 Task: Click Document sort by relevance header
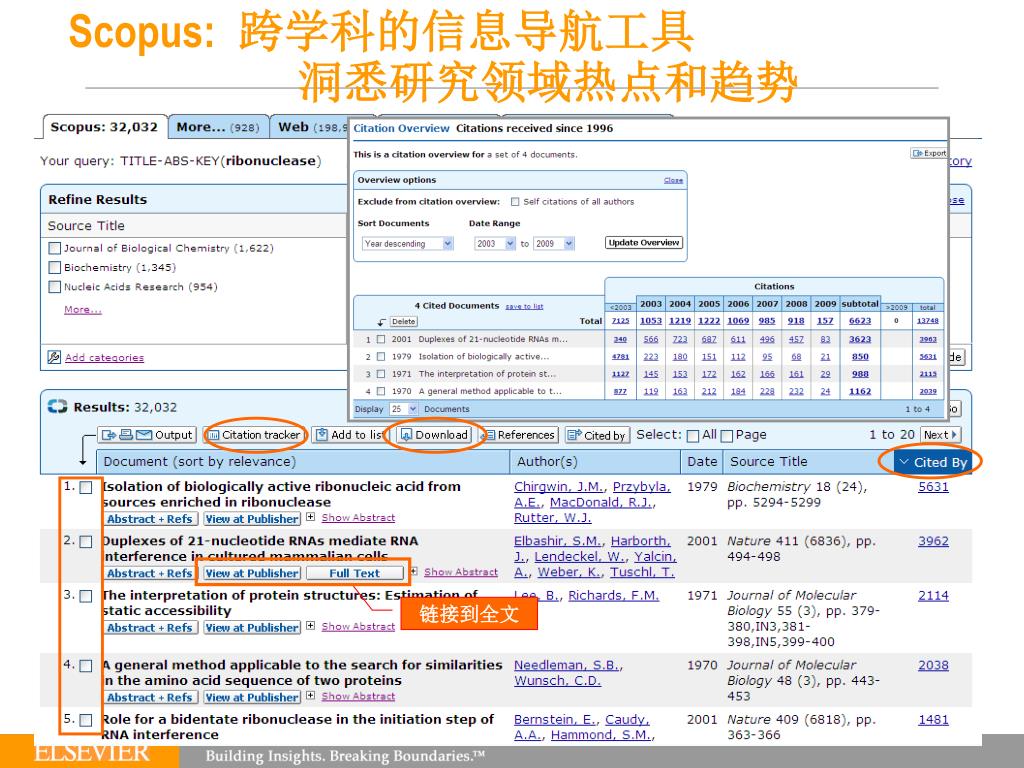coord(303,462)
